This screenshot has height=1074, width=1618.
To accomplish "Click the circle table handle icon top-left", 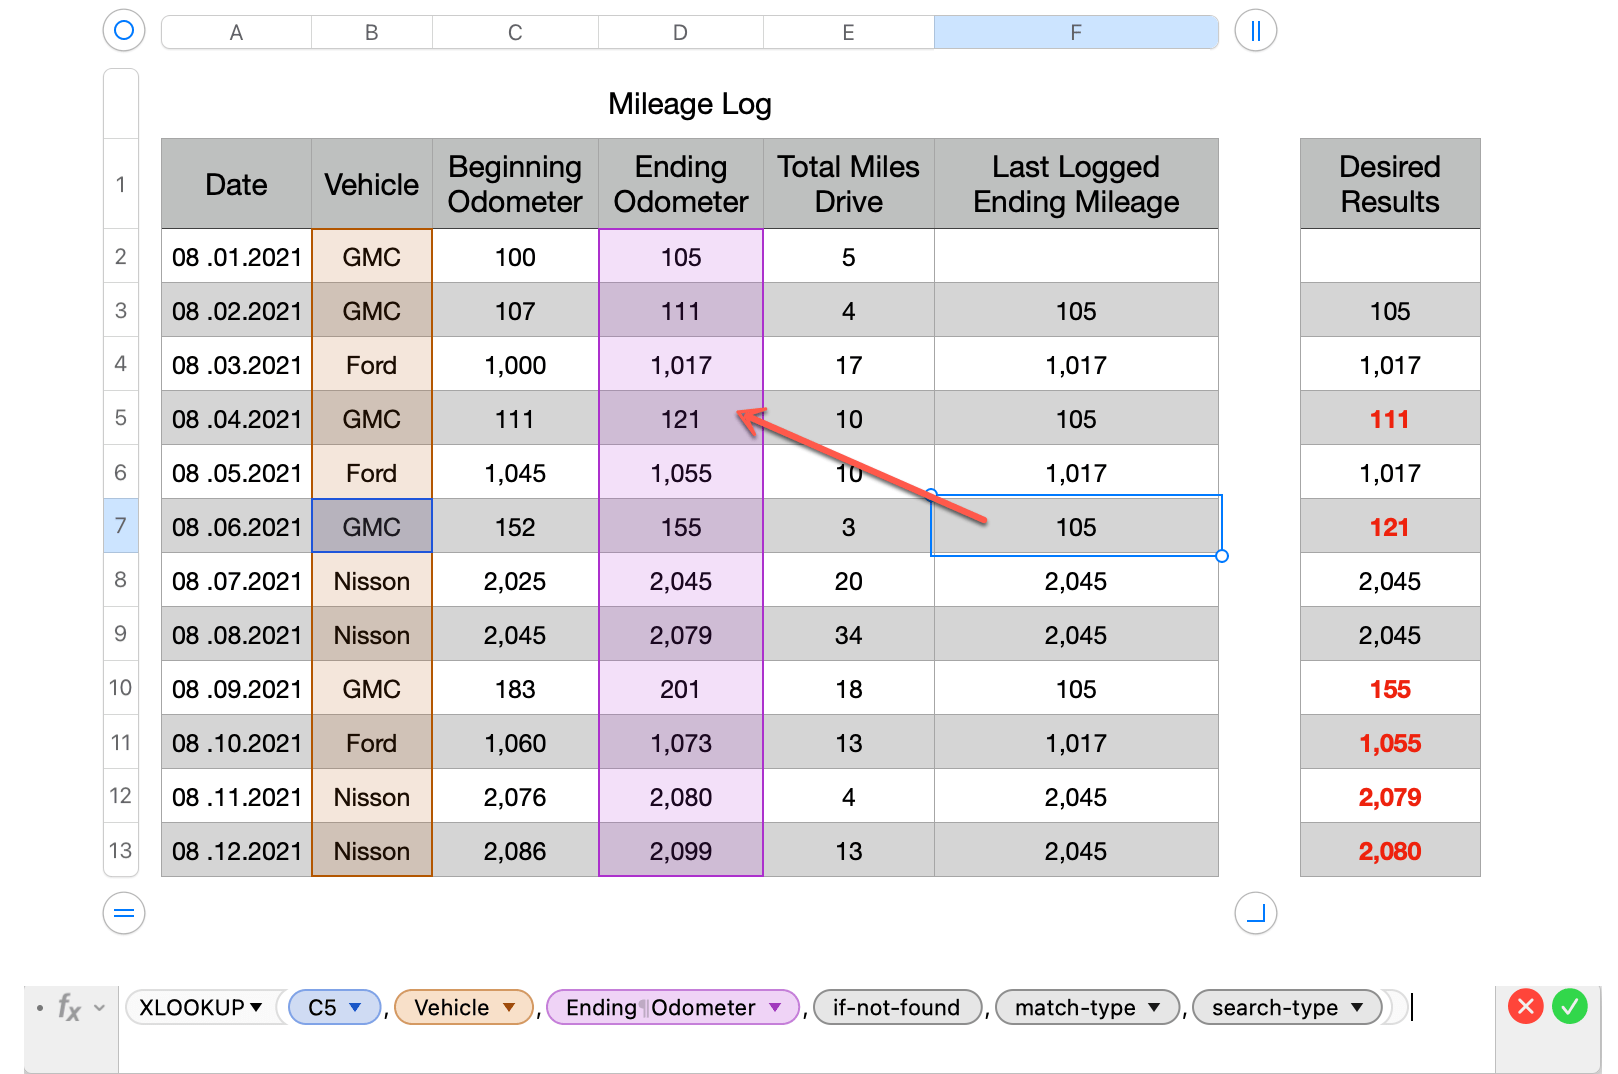I will (x=123, y=31).
